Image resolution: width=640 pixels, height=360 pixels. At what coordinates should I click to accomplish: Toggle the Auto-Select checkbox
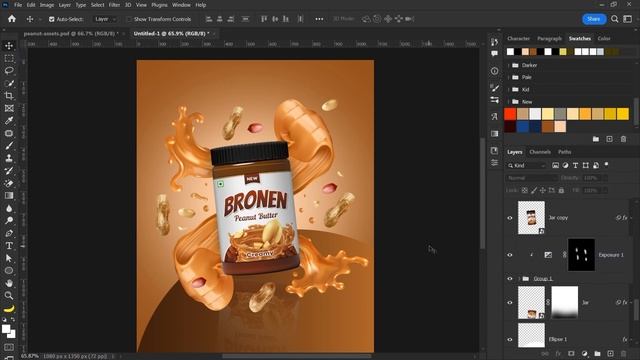coord(52,19)
